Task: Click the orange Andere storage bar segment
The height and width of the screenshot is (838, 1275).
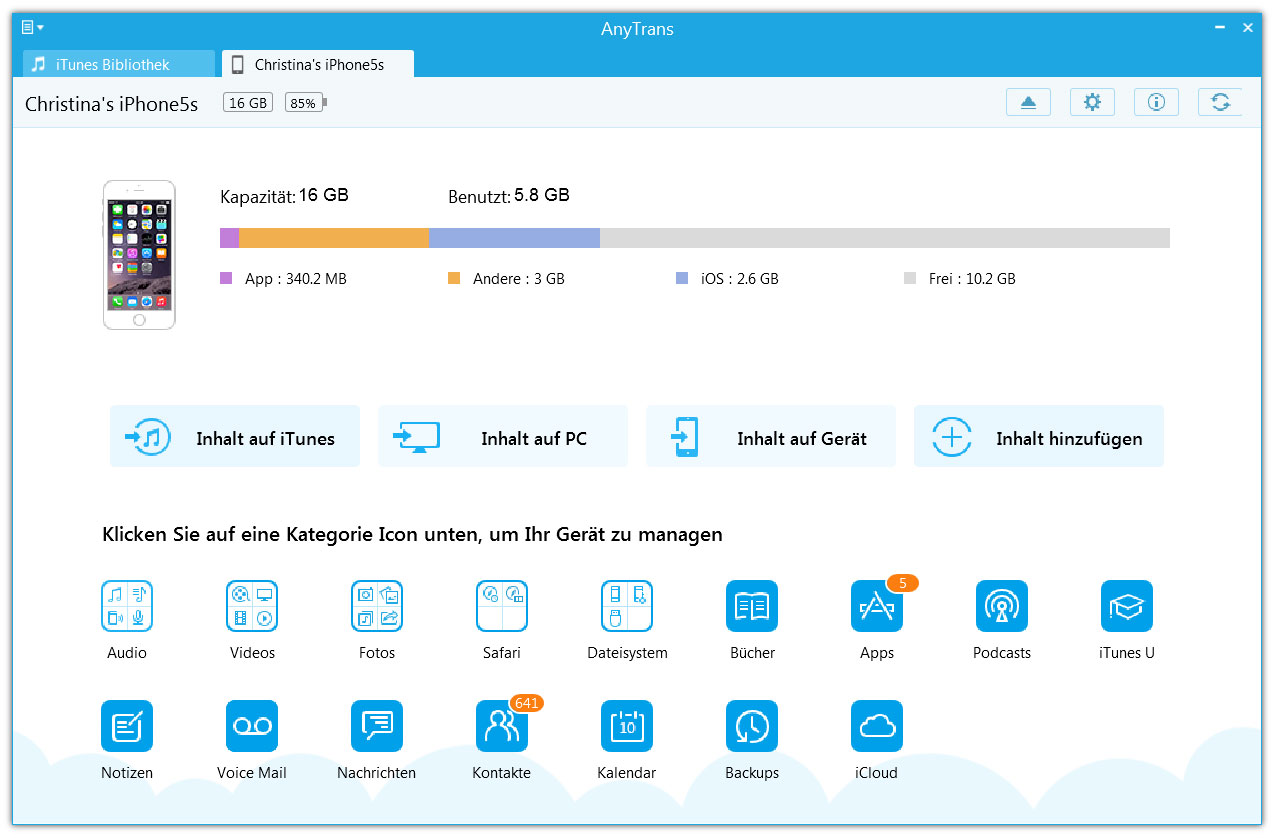Action: [334, 238]
